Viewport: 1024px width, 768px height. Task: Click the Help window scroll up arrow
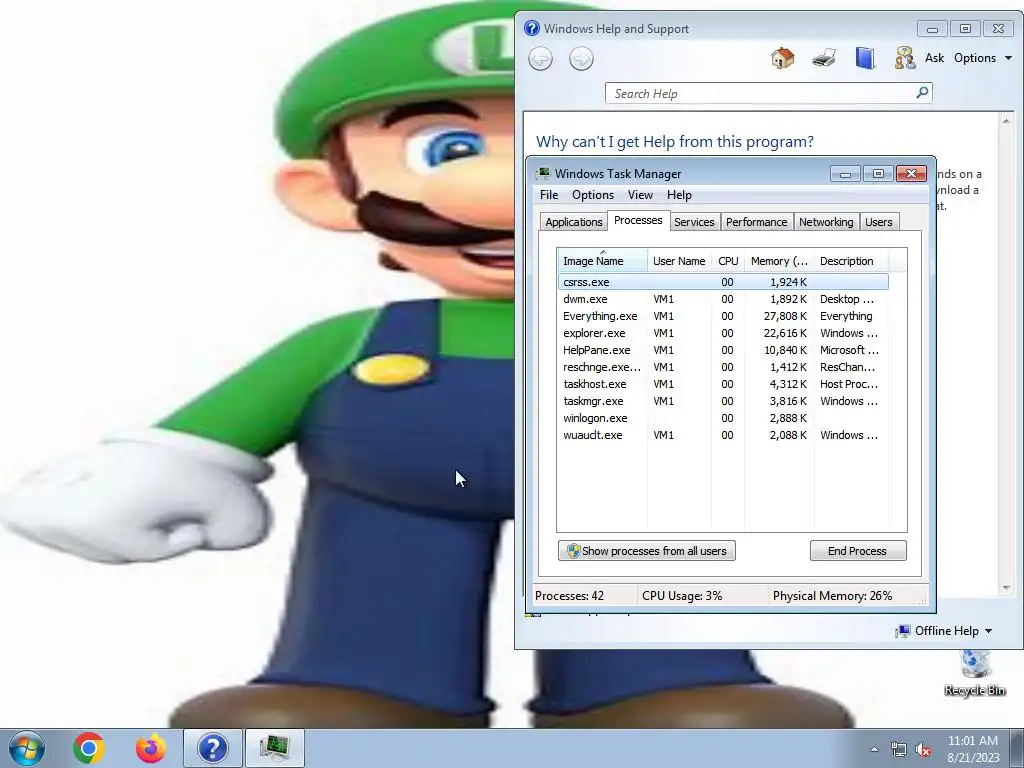click(1006, 121)
